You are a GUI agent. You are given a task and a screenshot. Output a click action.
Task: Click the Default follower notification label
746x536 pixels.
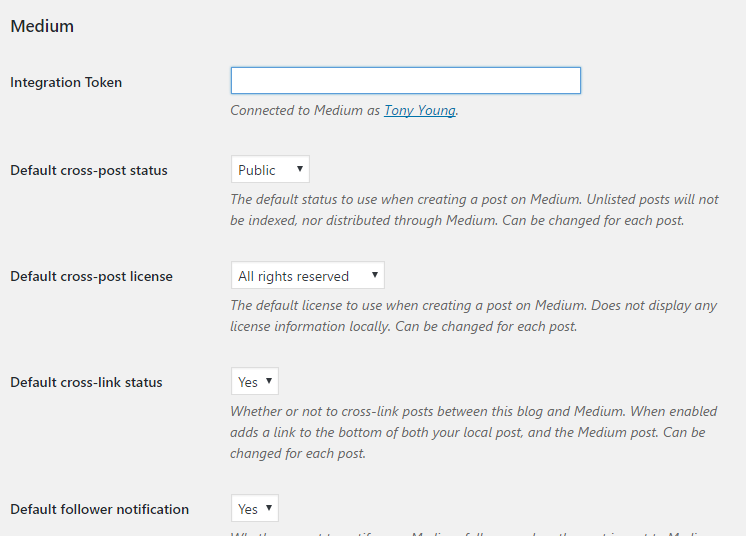(x=99, y=510)
